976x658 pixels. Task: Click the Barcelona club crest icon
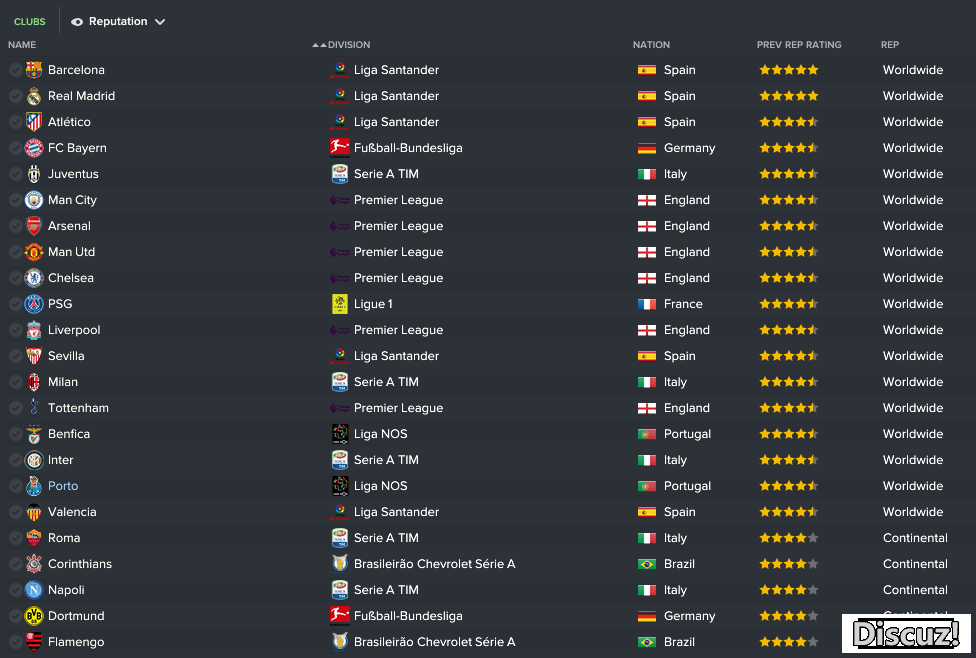click(x=34, y=70)
